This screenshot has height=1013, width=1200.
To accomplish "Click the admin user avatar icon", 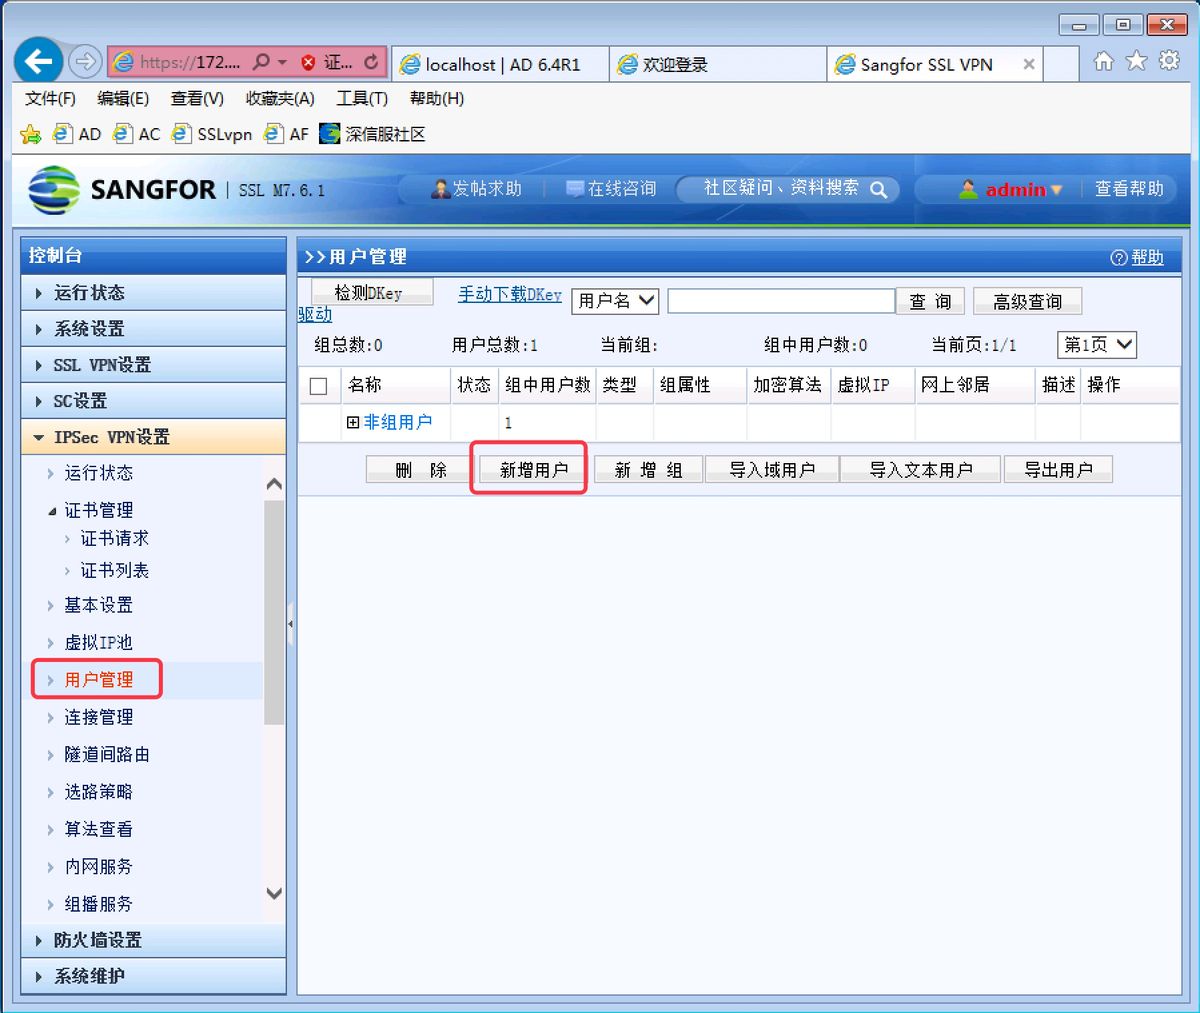I will (x=968, y=188).
